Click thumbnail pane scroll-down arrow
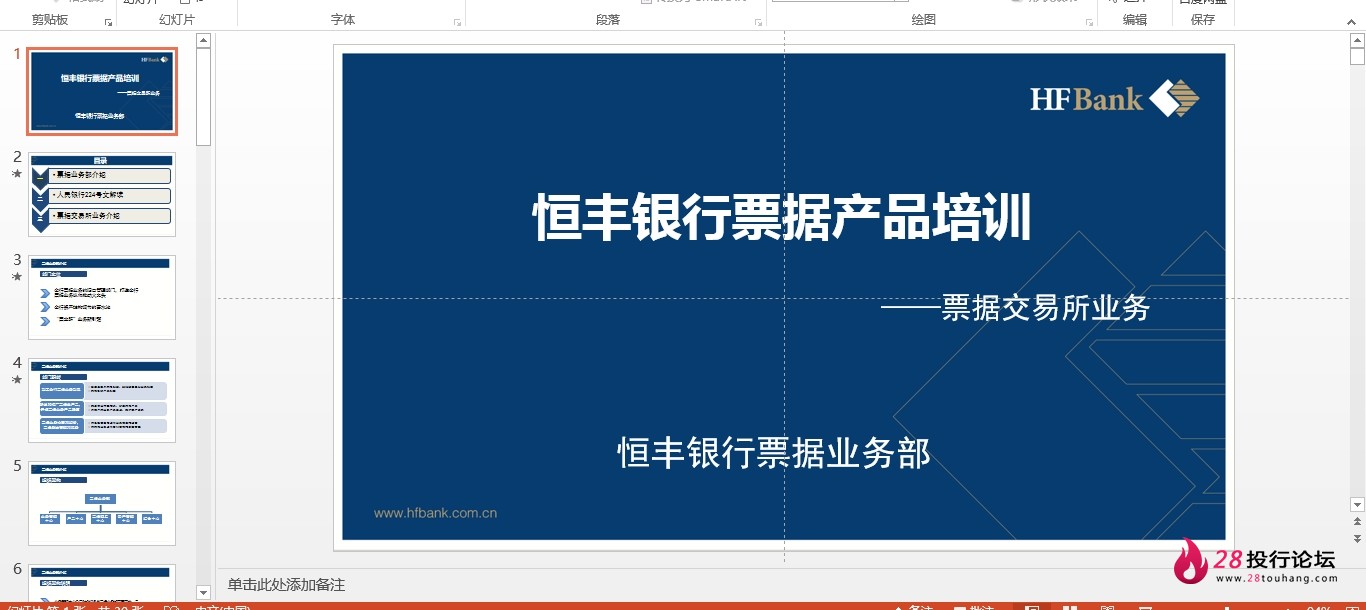The image size is (1366, 610). tap(203, 592)
